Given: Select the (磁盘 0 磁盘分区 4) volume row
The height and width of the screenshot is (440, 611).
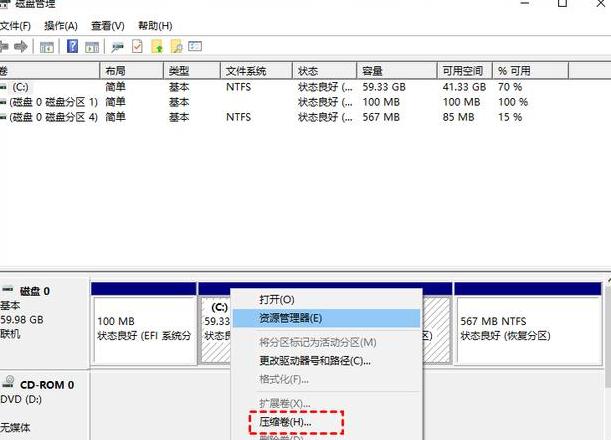Looking at the screenshot, I should coord(284,117).
